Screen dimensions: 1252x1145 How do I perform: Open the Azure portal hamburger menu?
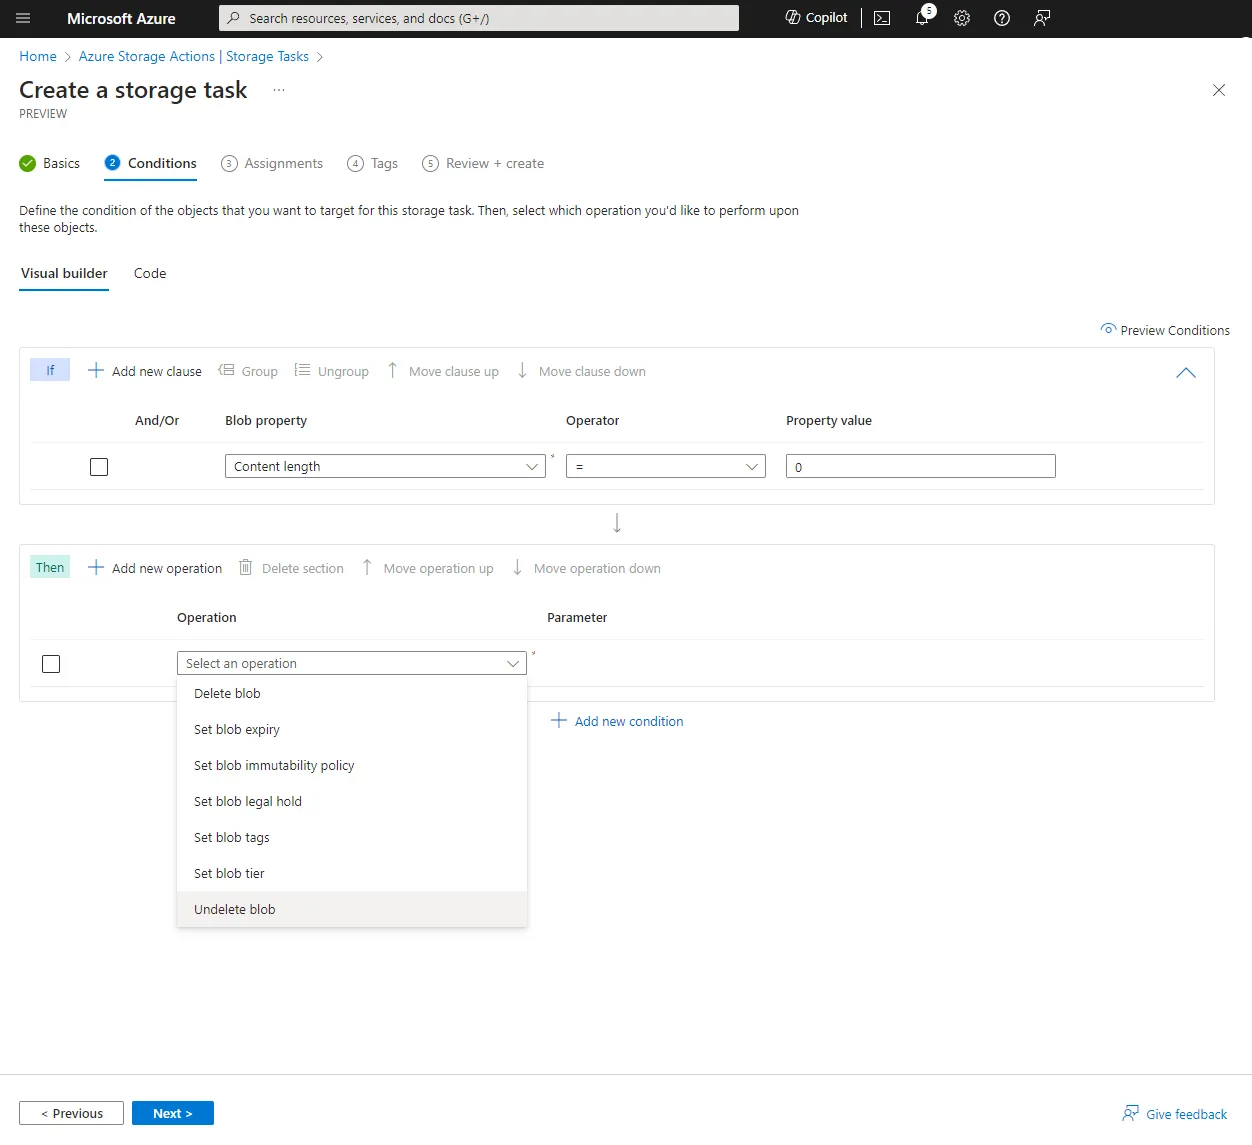pos(23,18)
